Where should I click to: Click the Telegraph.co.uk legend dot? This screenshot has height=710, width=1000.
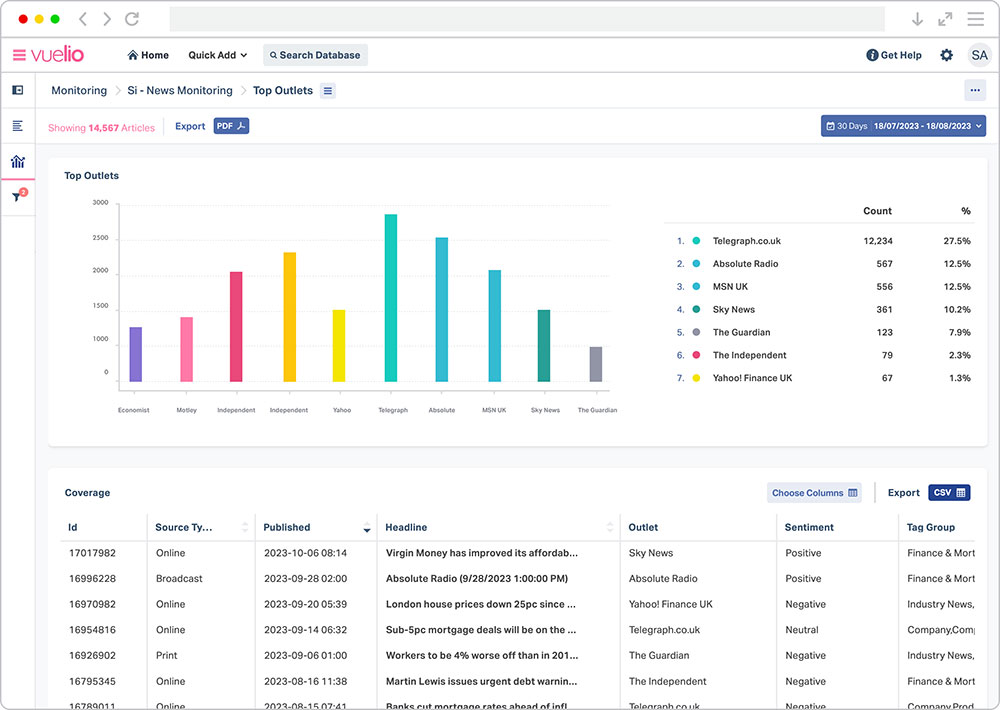pyautogui.click(x=696, y=240)
